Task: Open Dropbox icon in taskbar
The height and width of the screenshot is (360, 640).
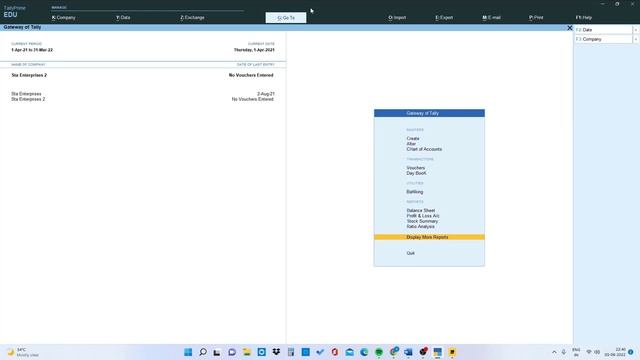Action: pos(276,352)
